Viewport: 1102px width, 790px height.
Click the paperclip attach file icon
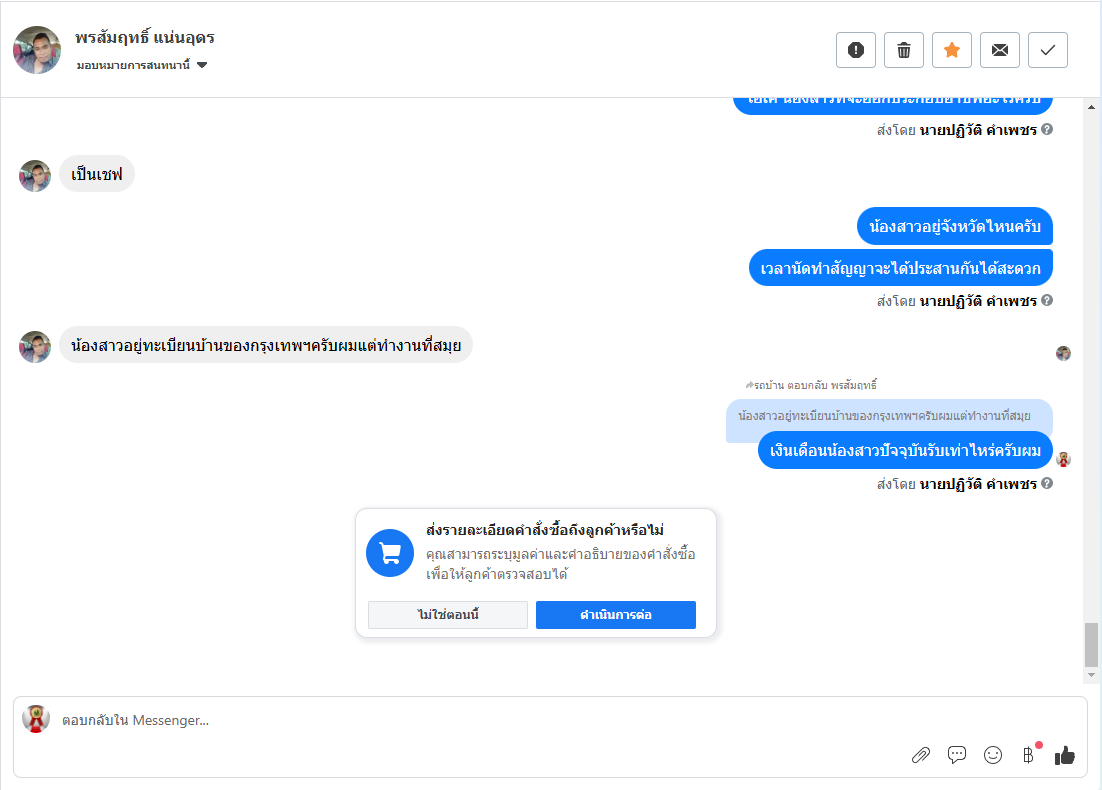click(921, 755)
